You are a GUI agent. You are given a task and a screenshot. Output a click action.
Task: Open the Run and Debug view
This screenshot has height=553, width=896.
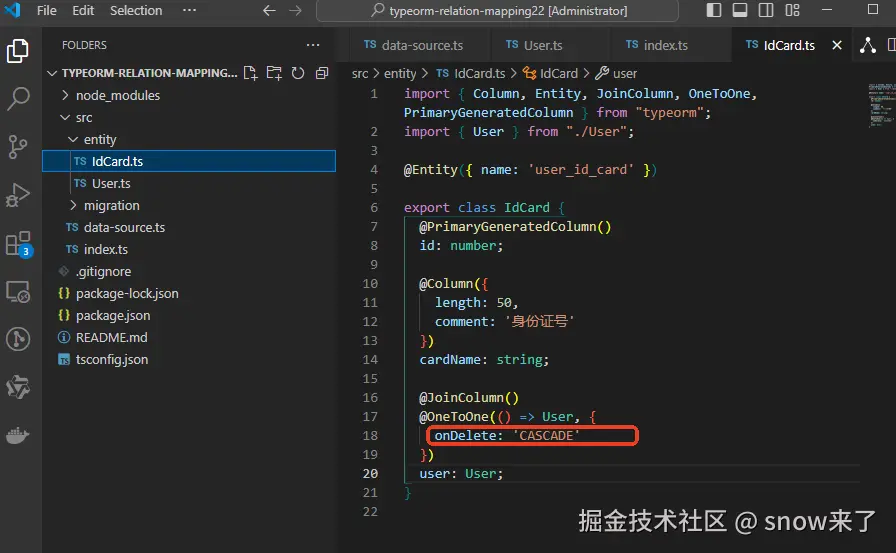[x=18, y=195]
